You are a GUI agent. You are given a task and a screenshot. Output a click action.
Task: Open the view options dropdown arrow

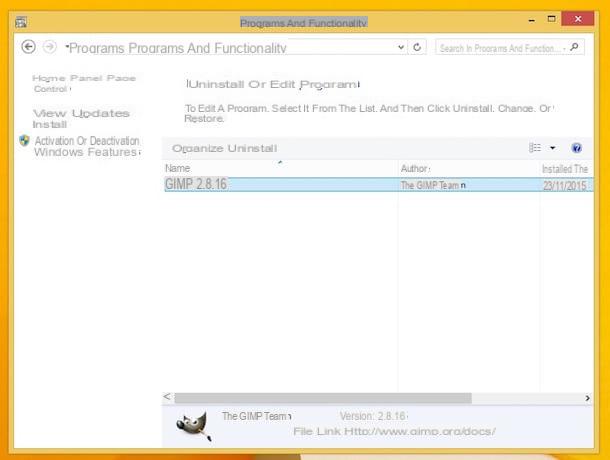pyautogui.click(x=552, y=148)
